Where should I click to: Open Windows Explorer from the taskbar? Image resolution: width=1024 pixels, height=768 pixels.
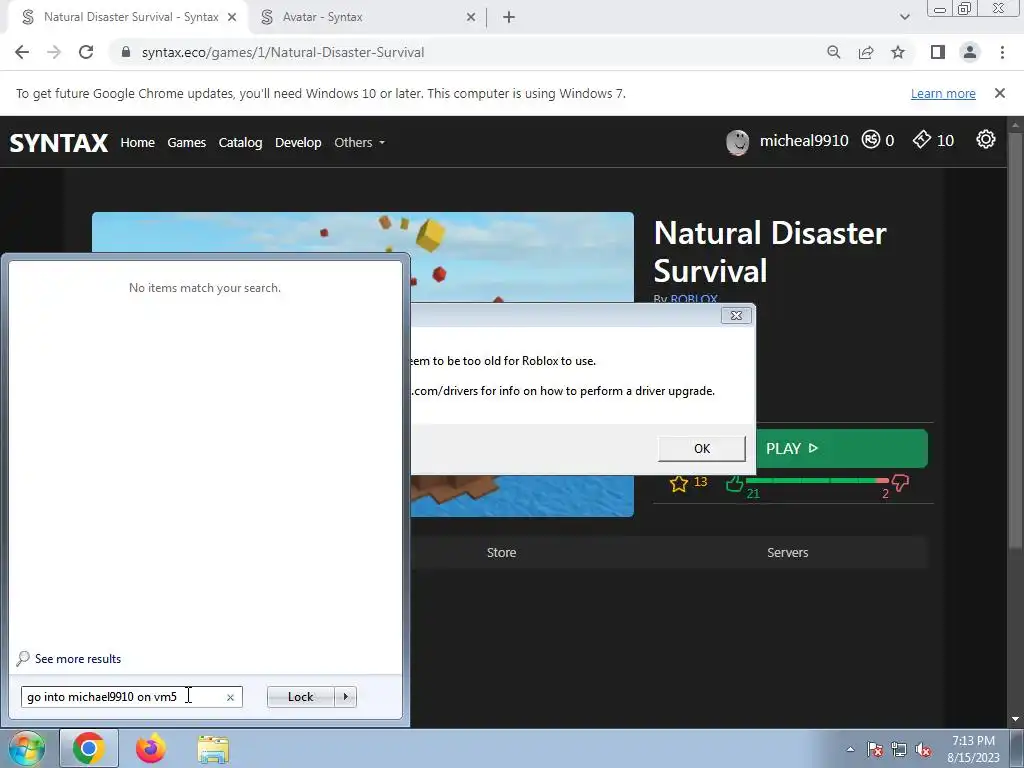213,748
